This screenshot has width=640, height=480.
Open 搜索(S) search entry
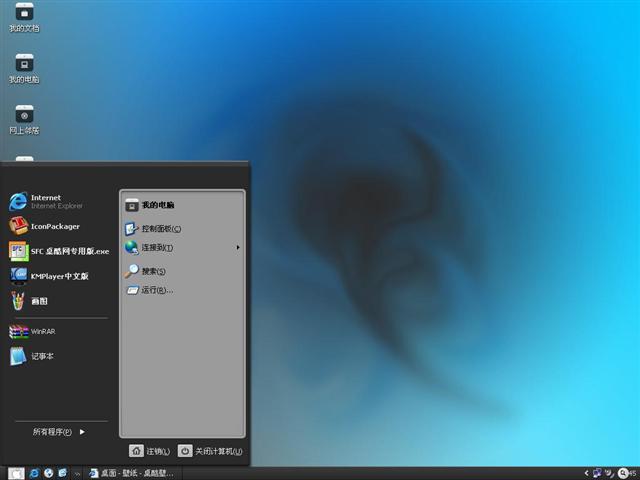[x=145, y=271]
